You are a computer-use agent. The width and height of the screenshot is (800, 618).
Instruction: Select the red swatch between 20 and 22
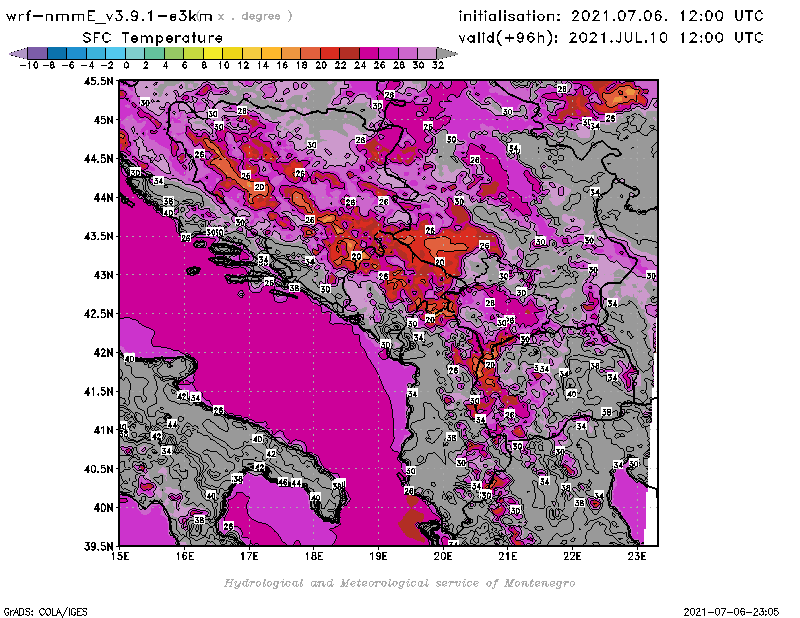pyautogui.click(x=330, y=53)
